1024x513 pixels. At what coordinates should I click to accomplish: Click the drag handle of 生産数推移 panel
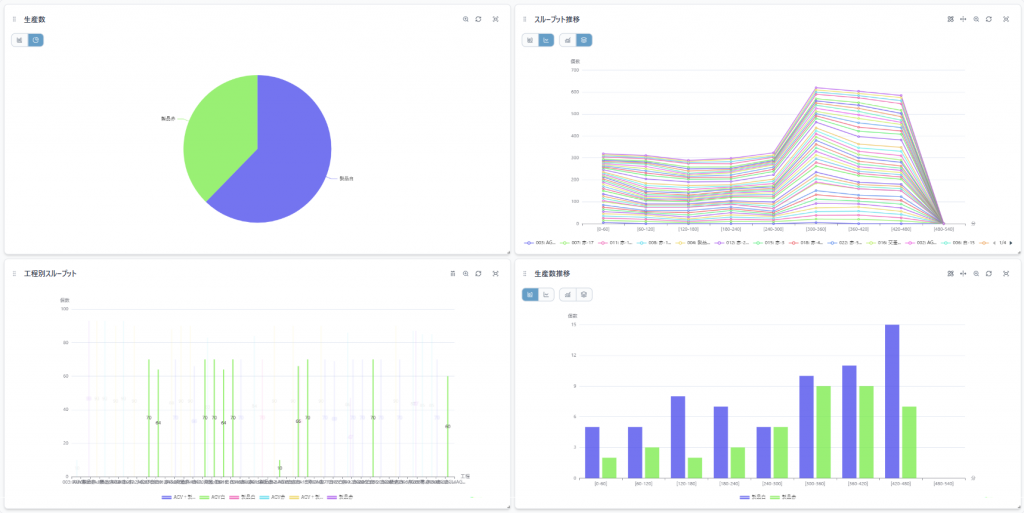524,274
